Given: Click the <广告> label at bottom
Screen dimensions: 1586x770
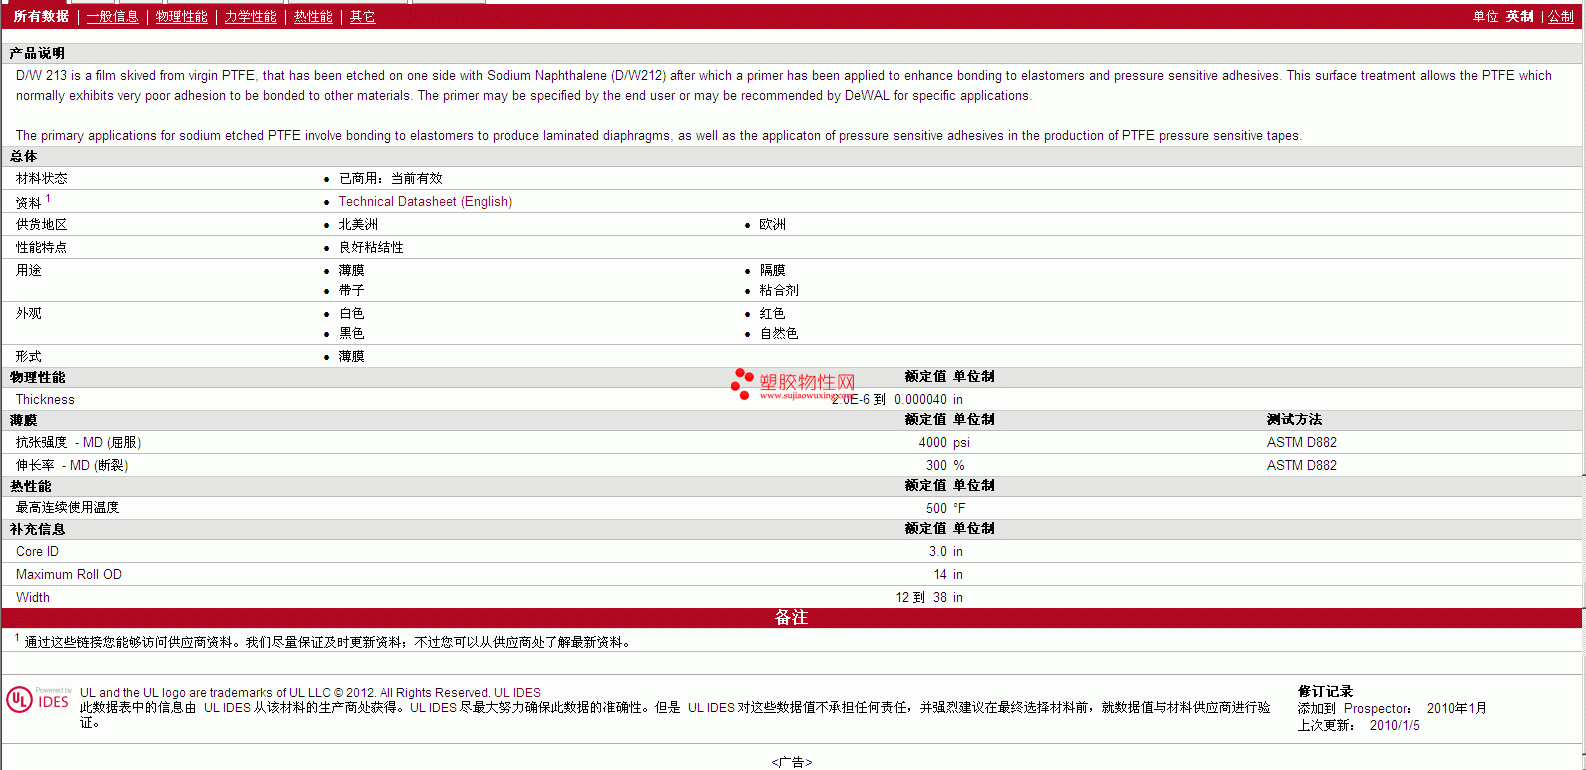Looking at the screenshot, I should 792,762.
